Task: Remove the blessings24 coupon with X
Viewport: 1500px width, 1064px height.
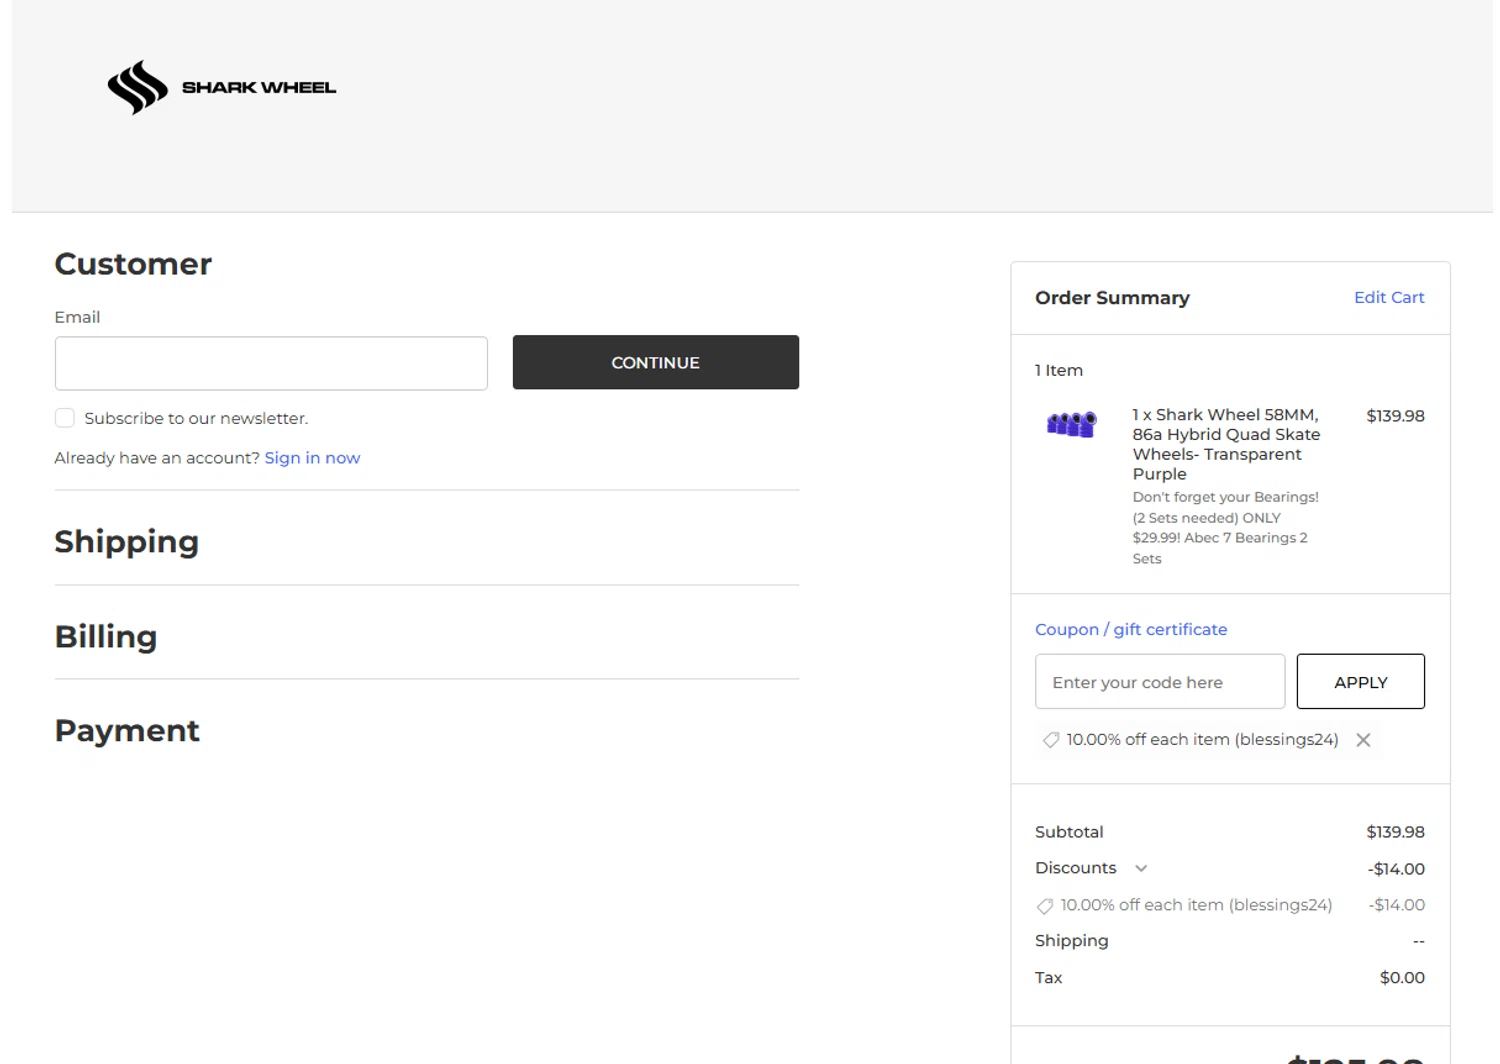Action: 1363,740
